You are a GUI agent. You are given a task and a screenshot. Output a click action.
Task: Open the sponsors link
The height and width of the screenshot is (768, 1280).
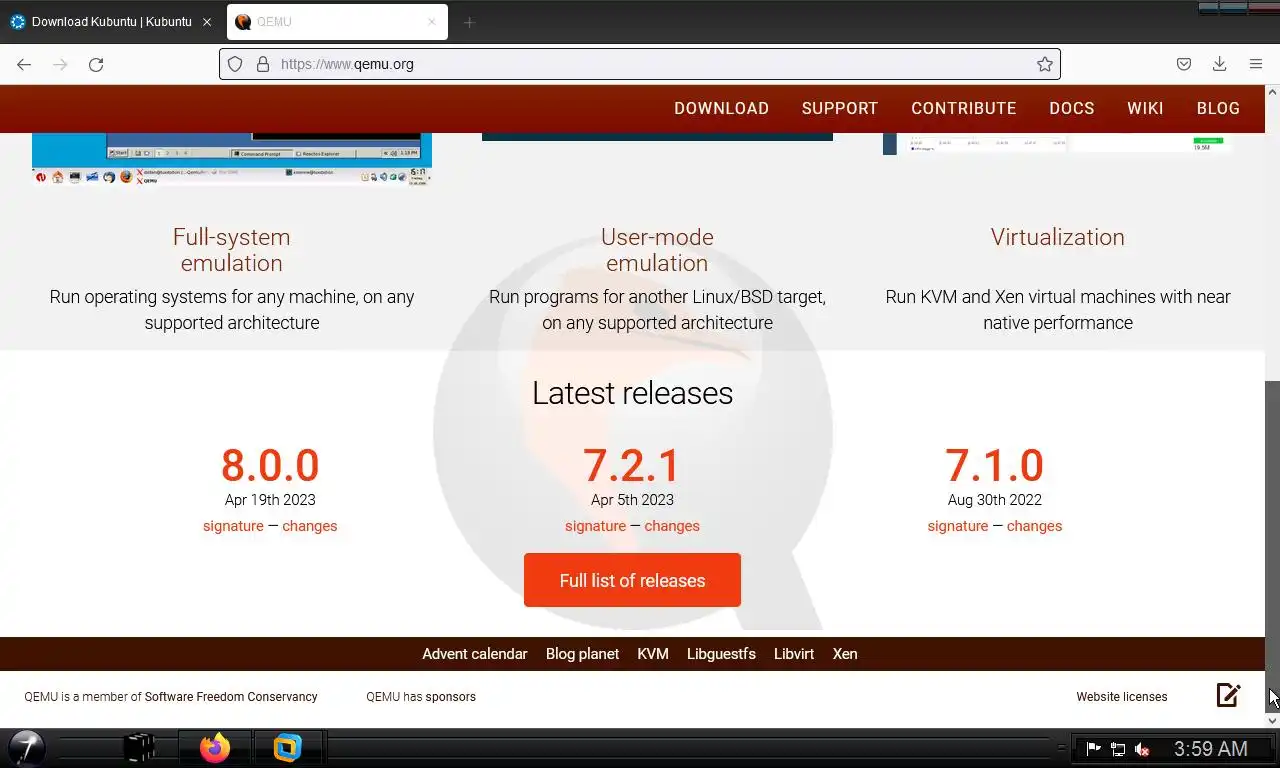pyautogui.click(x=449, y=697)
